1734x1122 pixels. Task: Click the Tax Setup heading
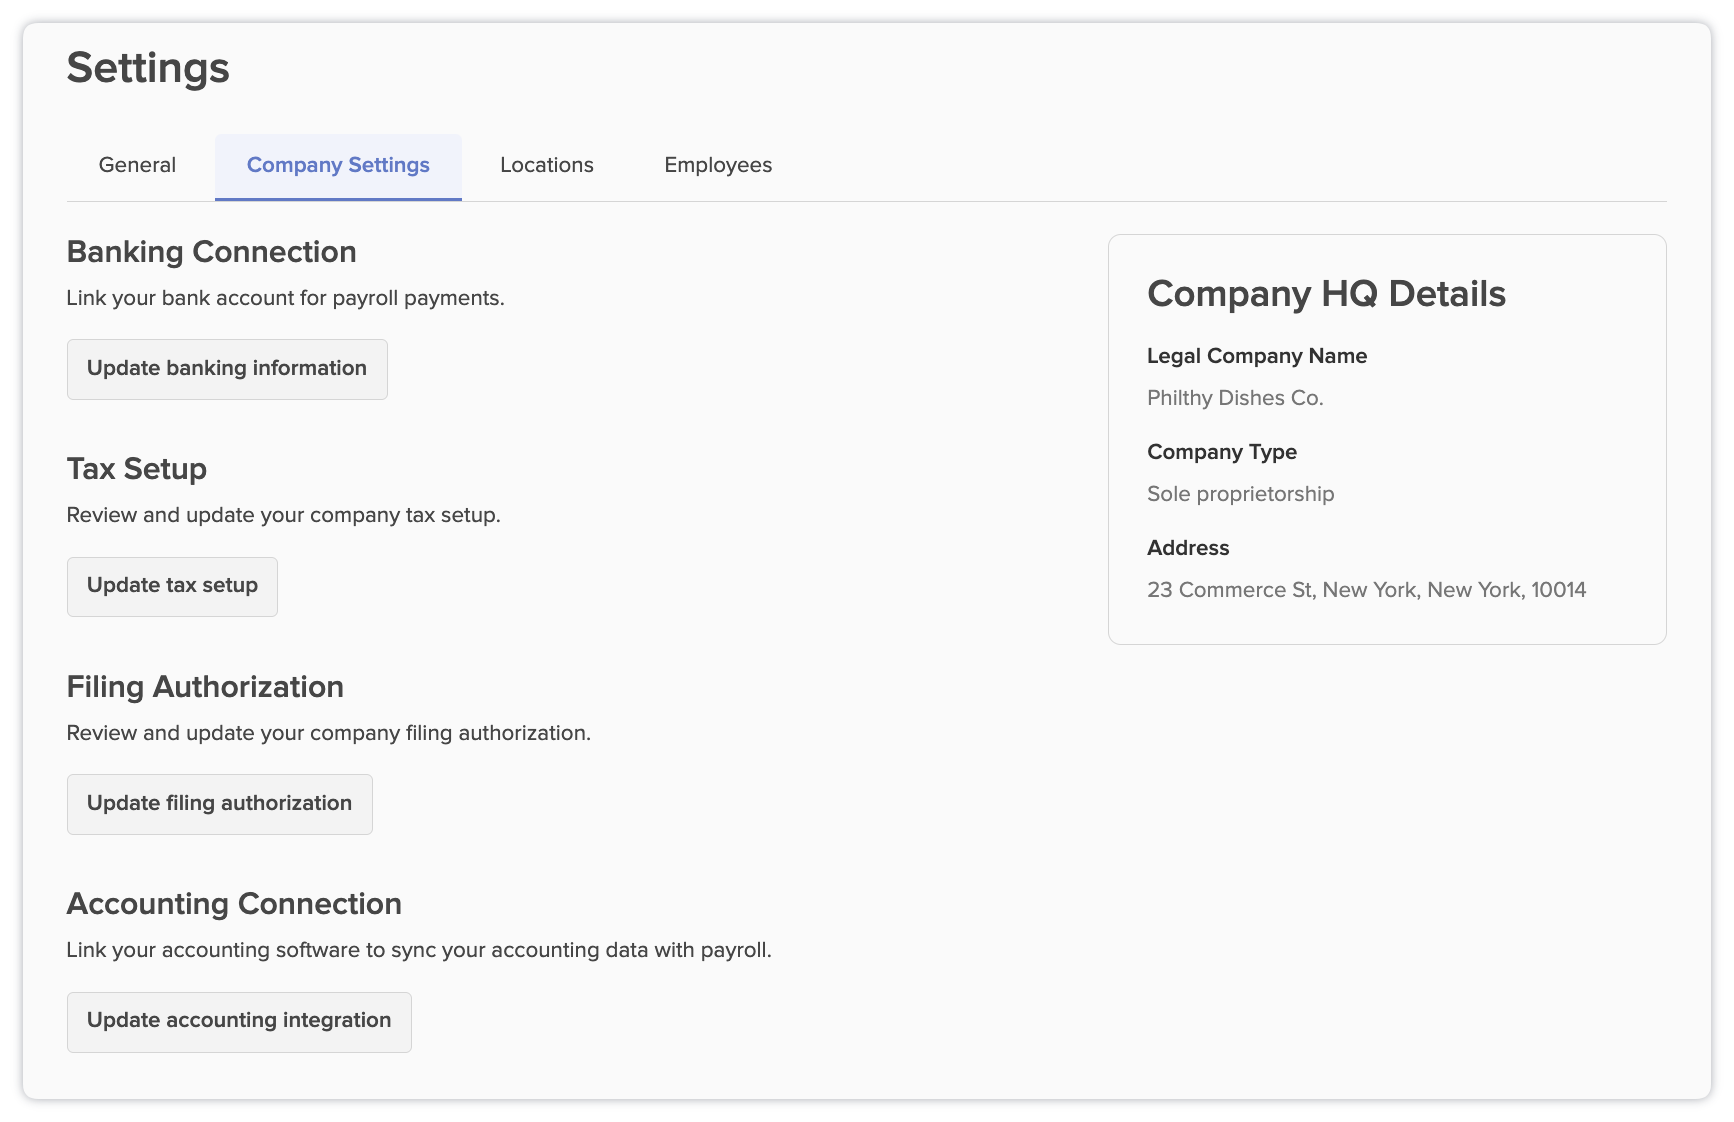pyautogui.click(x=137, y=469)
